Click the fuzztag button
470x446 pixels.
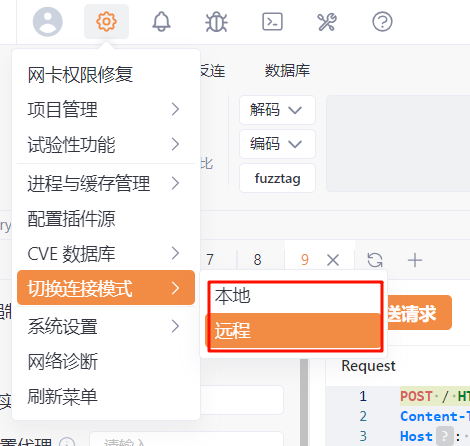pyautogui.click(x=277, y=178)
